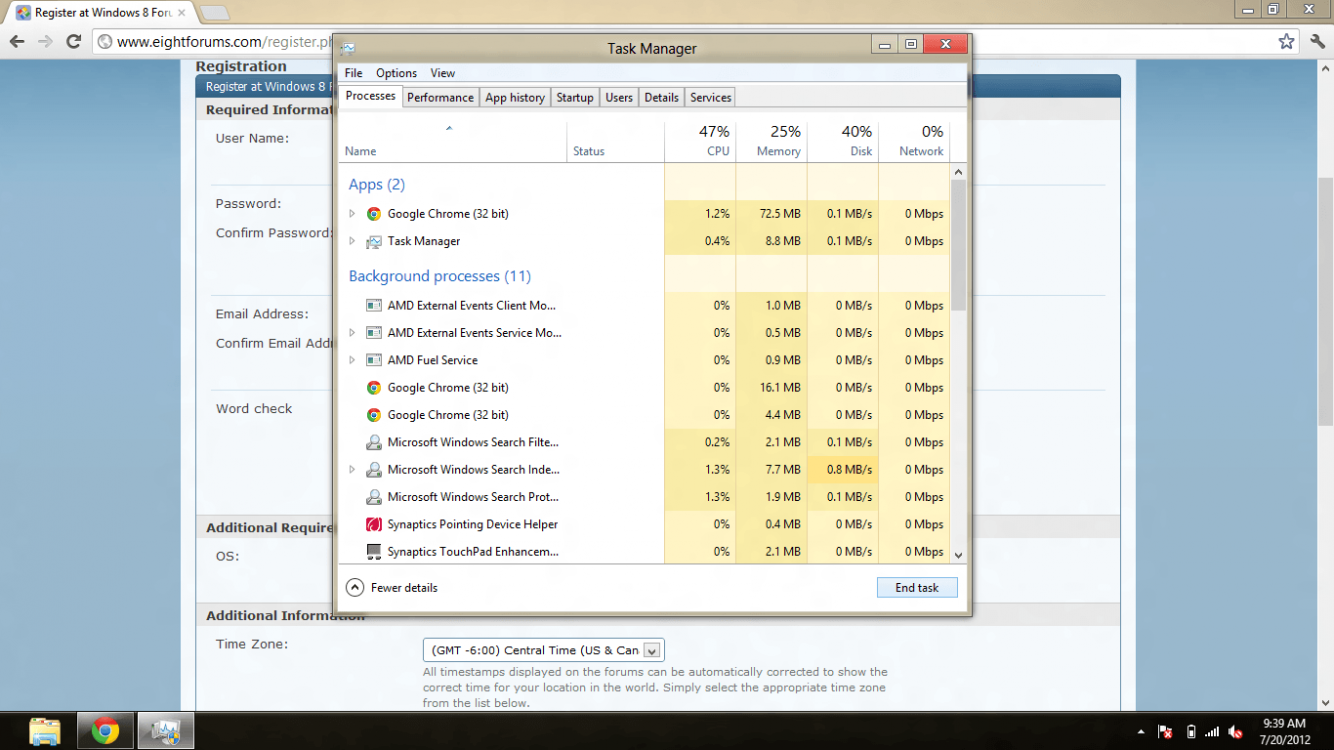Open Chrome wrench settings menu
The image size is (1334, 750).
point(1318,41)
